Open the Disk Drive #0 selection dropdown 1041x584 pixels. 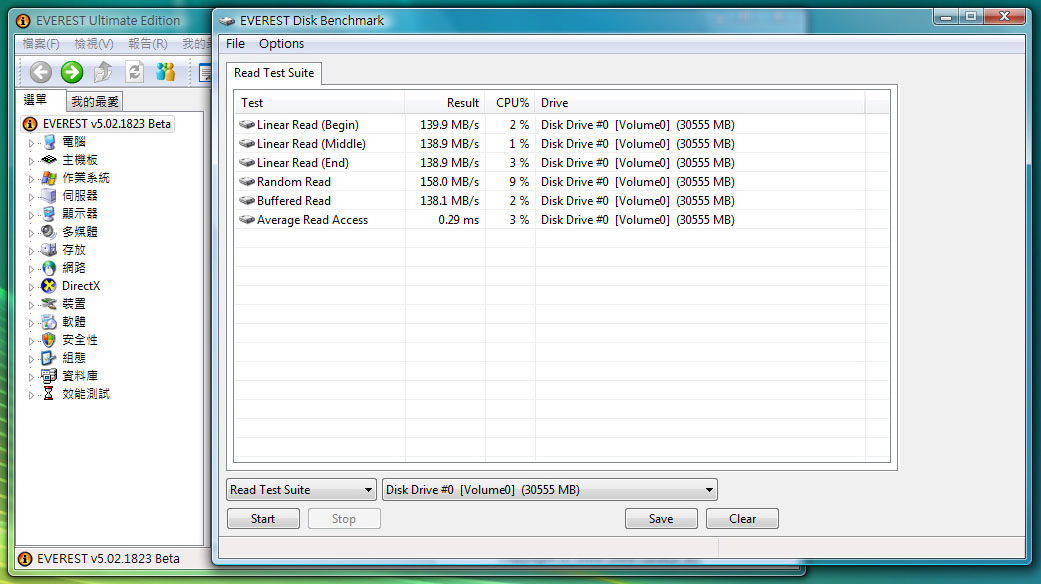pyautogui.click(x=550, y=490)
